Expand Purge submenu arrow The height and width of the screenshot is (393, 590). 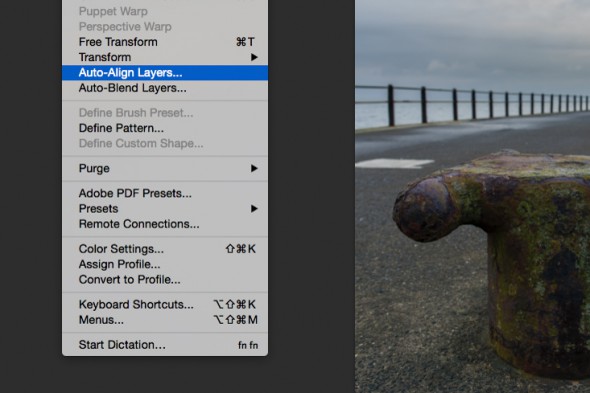pyautogui.click(x=254, y=168)
